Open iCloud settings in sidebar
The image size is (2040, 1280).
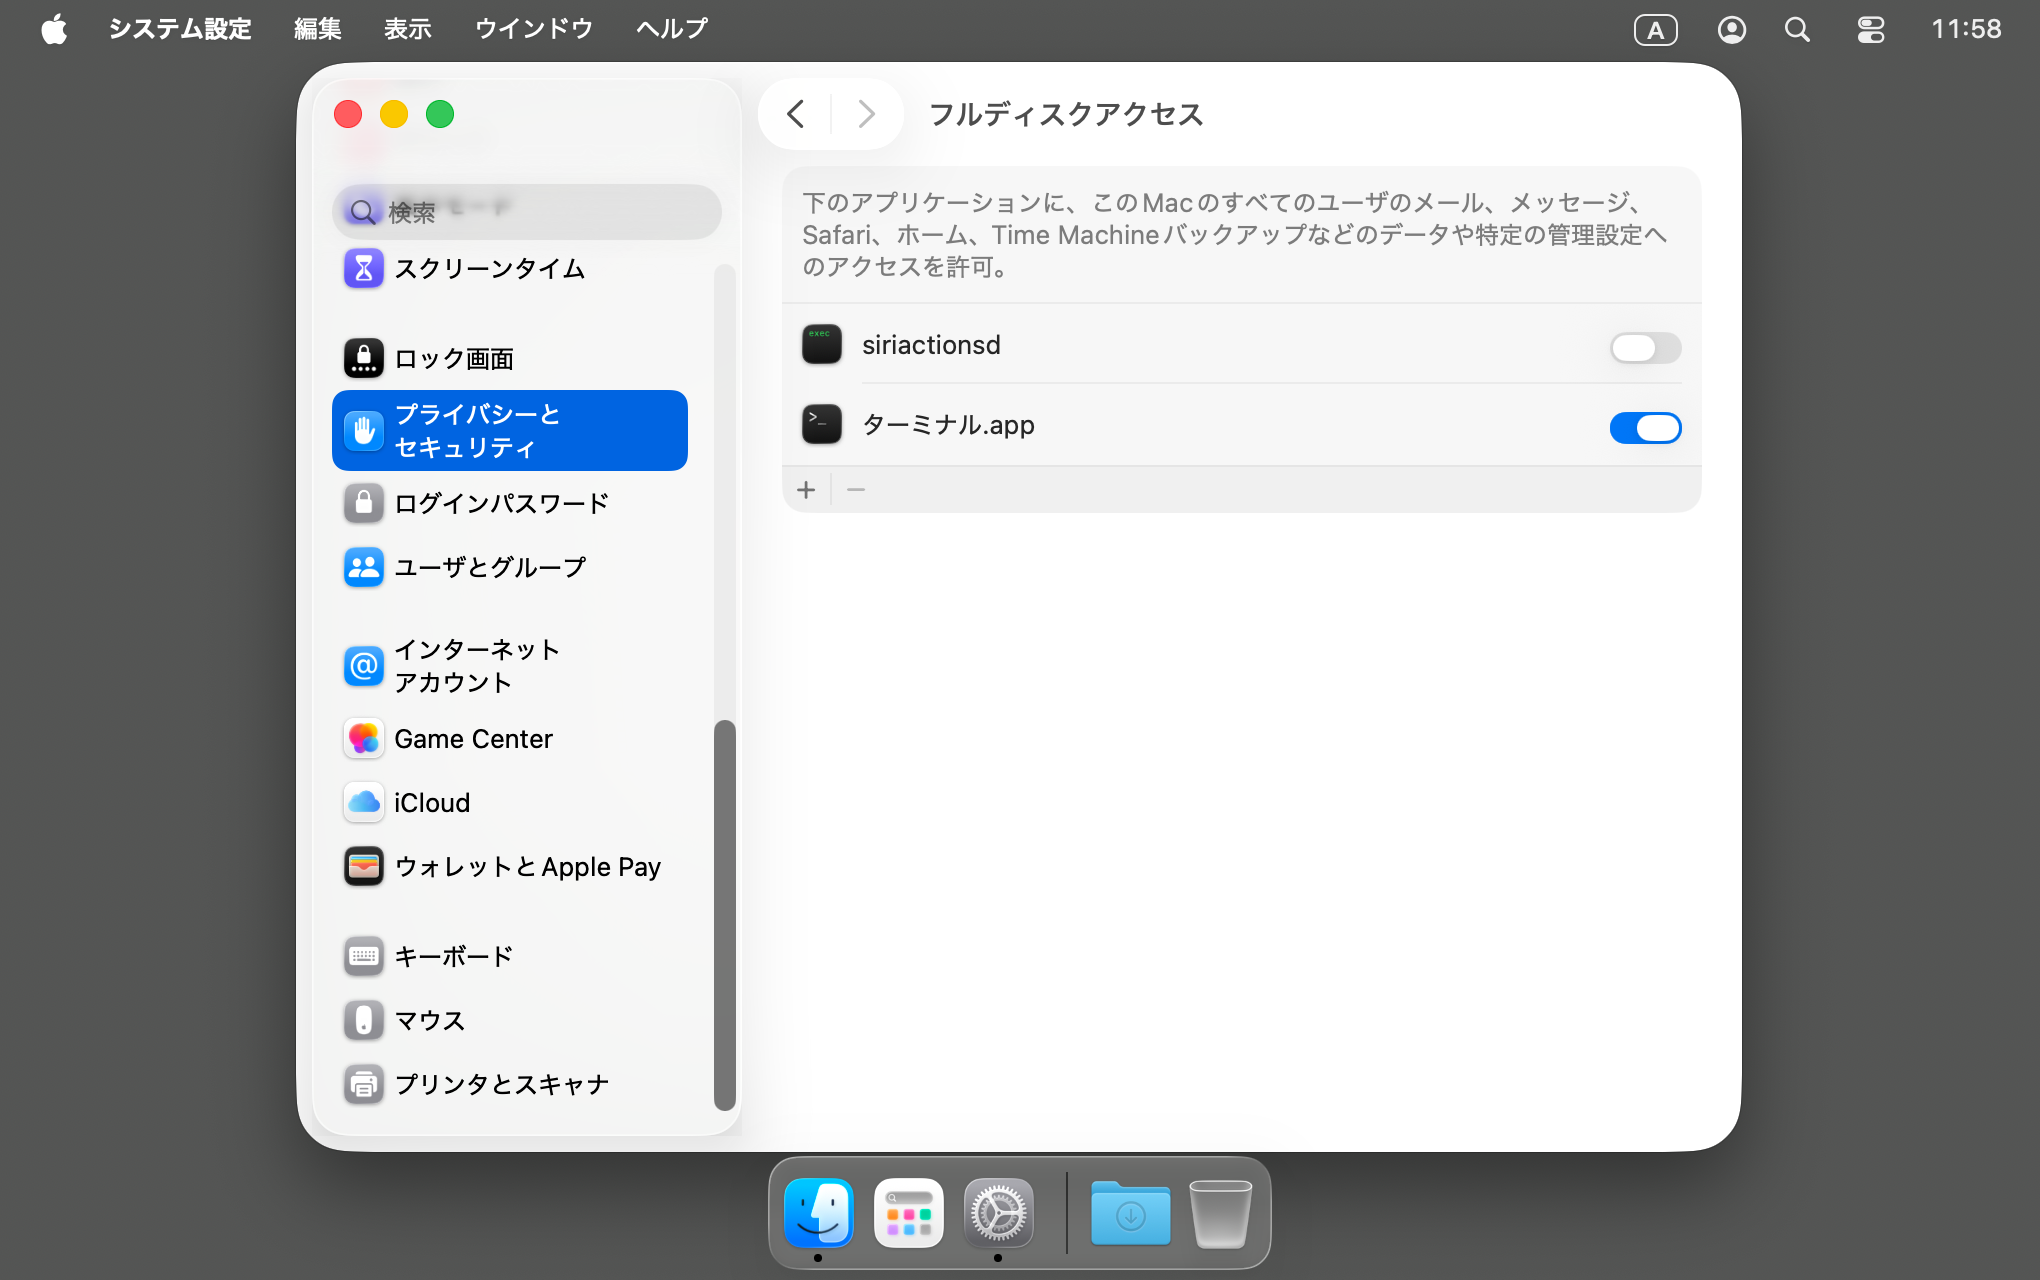pyautogui.click(x=431, y=803)
